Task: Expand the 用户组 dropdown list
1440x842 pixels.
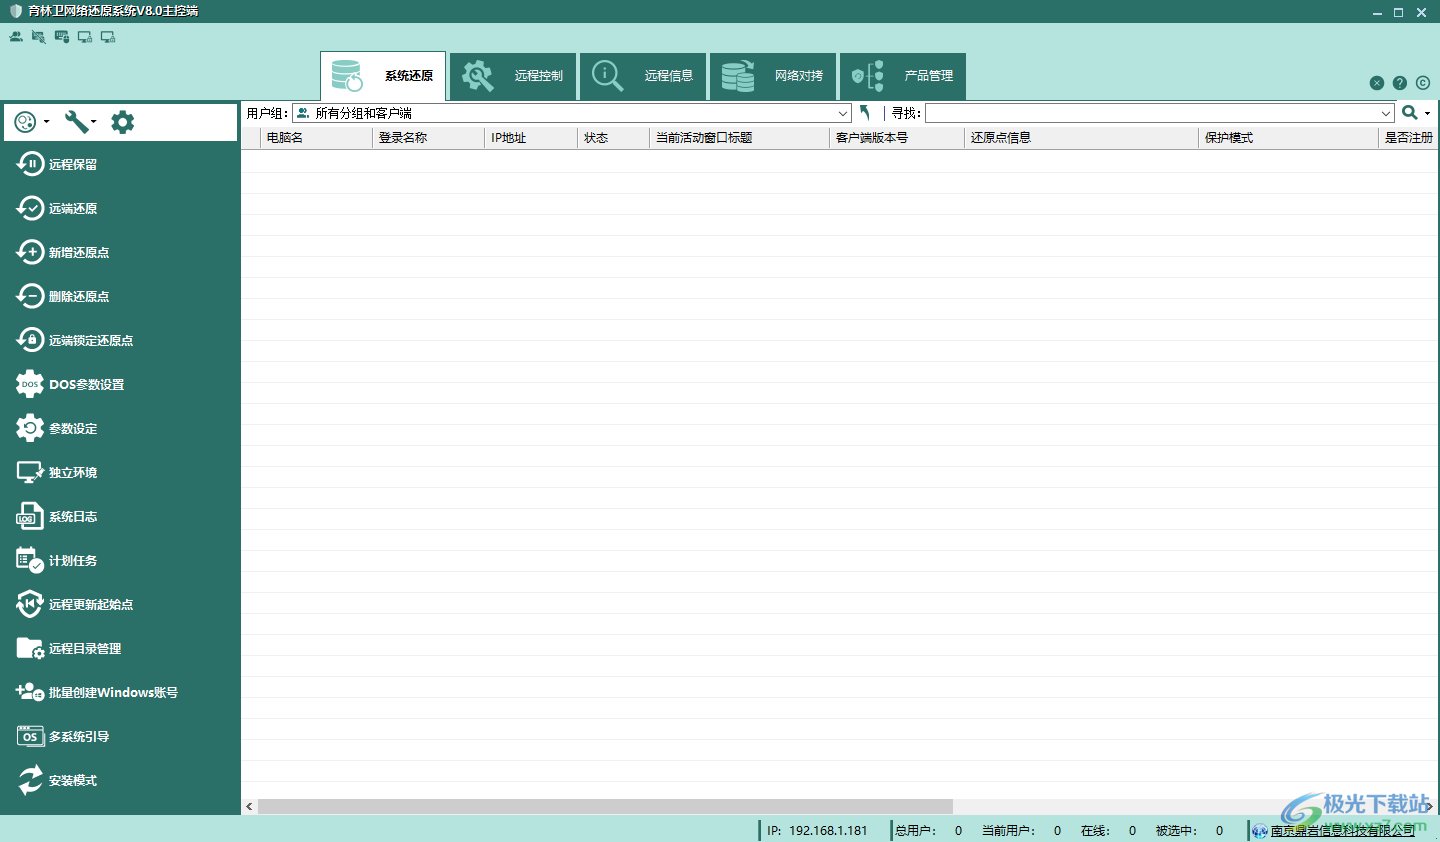Action: pyautogui.click(x=842, y=114)
